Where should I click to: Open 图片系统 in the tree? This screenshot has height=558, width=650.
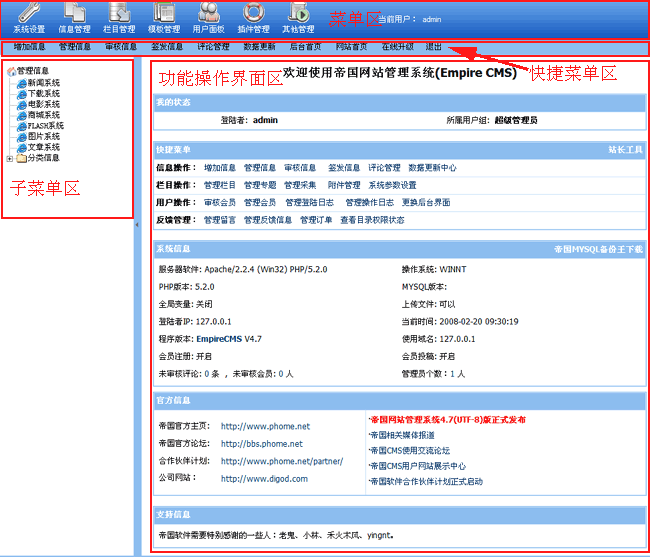(44, 137)
